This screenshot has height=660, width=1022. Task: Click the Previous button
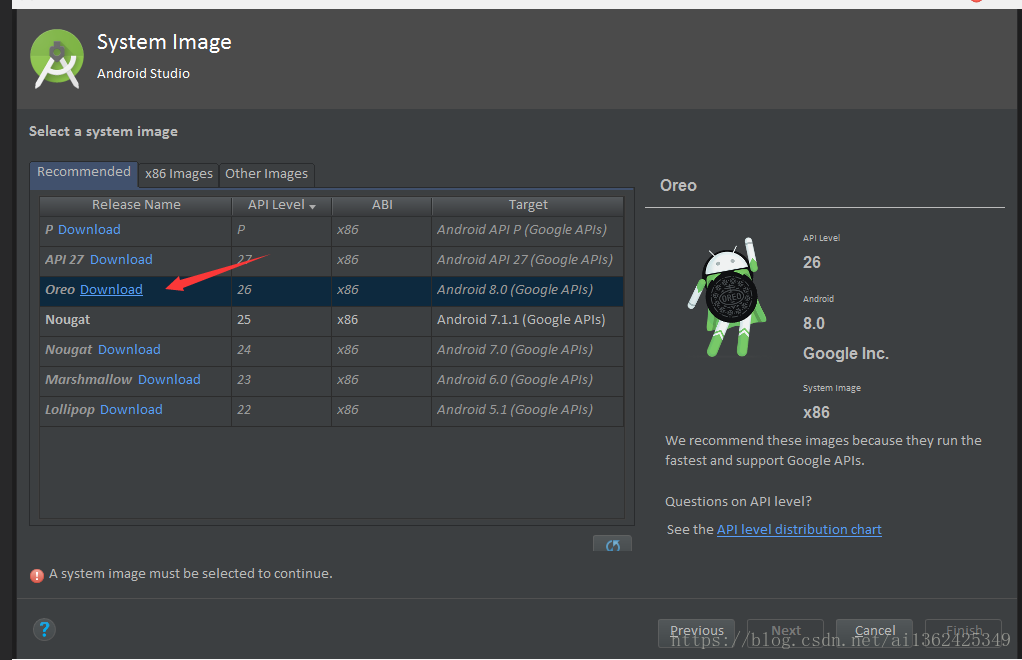point(696,631)
